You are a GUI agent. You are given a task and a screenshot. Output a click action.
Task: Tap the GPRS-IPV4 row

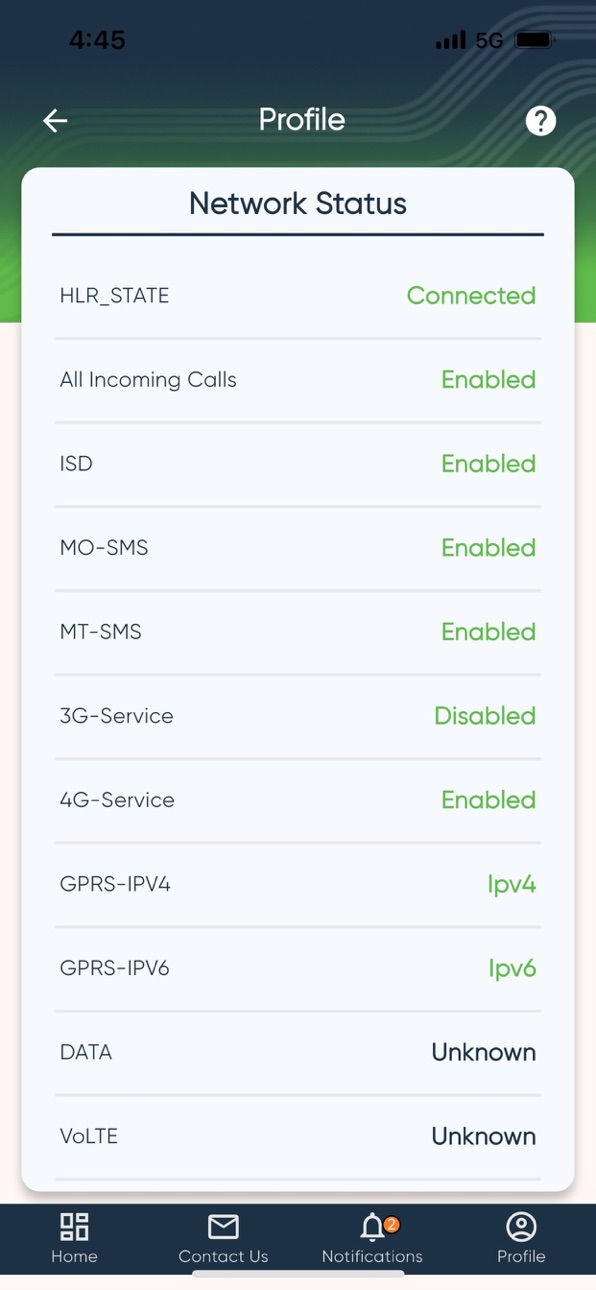298,884
